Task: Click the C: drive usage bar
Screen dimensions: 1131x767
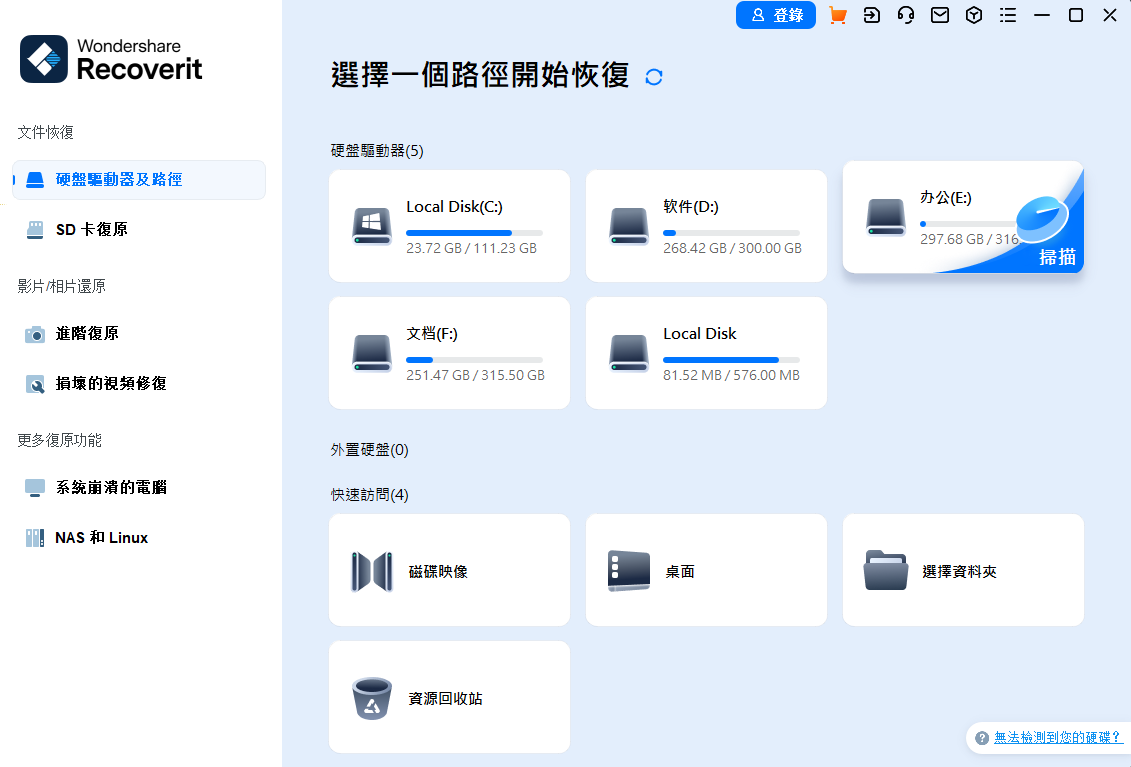Action: pos(474,233)
